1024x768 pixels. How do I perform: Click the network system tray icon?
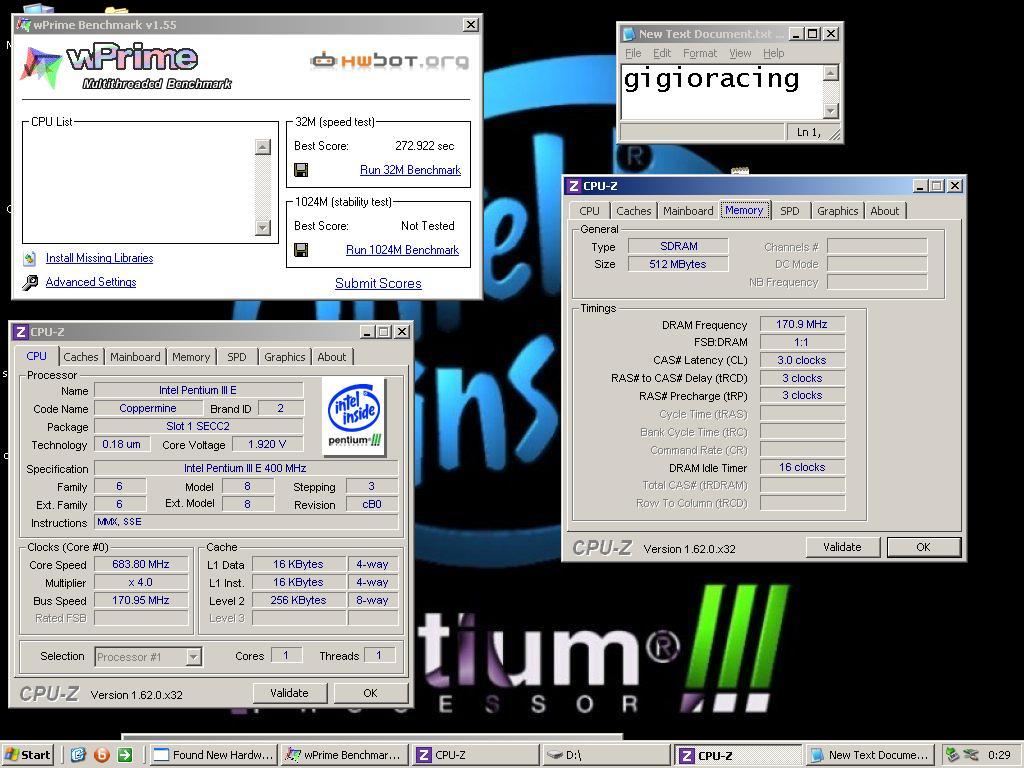click(x=971, y=755)
